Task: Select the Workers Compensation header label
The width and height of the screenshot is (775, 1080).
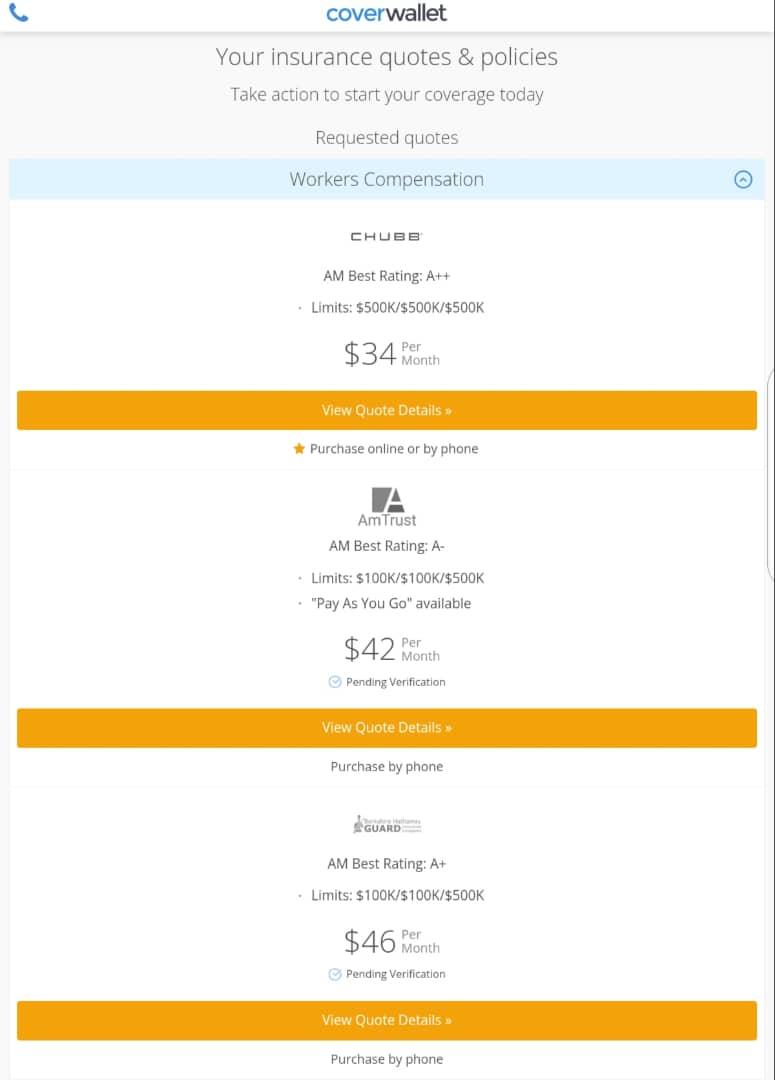Action: point(386,180)
